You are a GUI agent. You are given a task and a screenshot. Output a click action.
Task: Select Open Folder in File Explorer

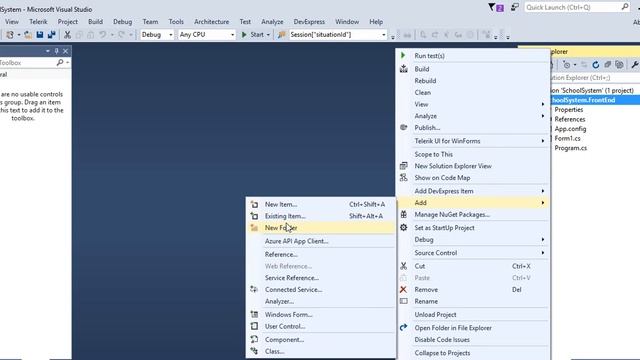click(x=473, y=328)
